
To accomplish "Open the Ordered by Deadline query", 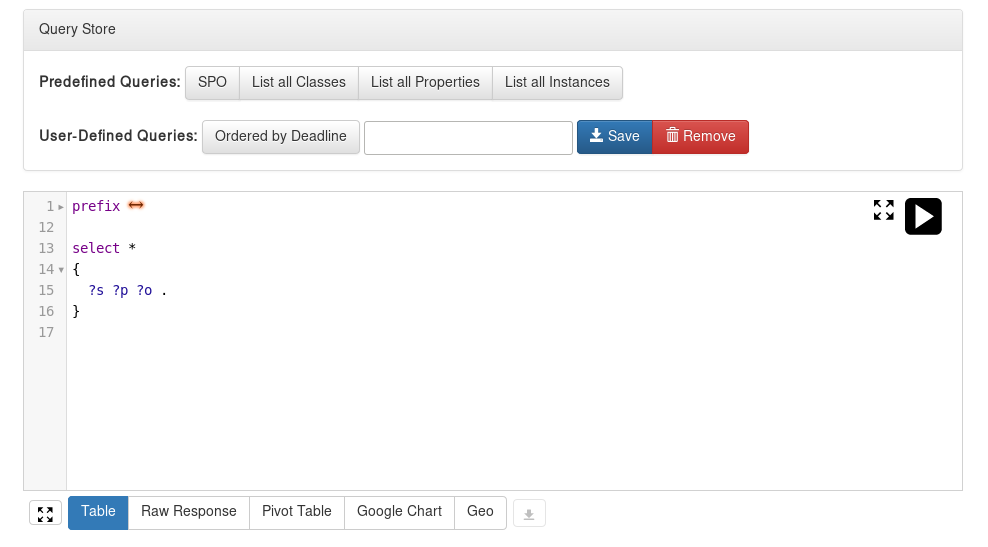I will point(281,137).
